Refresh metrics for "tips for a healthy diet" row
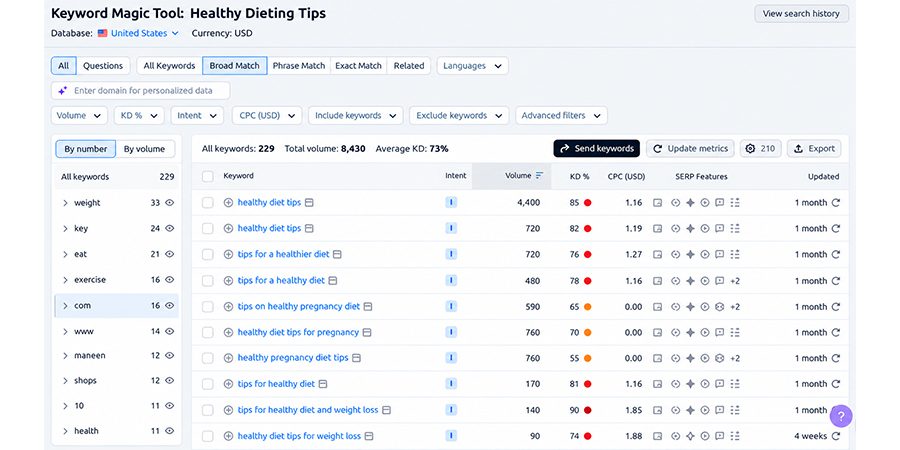 tap(836, 281)
